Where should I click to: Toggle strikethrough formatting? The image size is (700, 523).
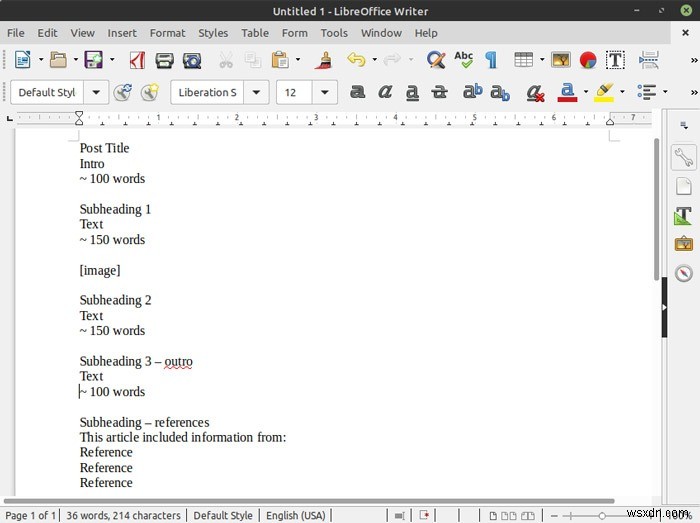440,92
